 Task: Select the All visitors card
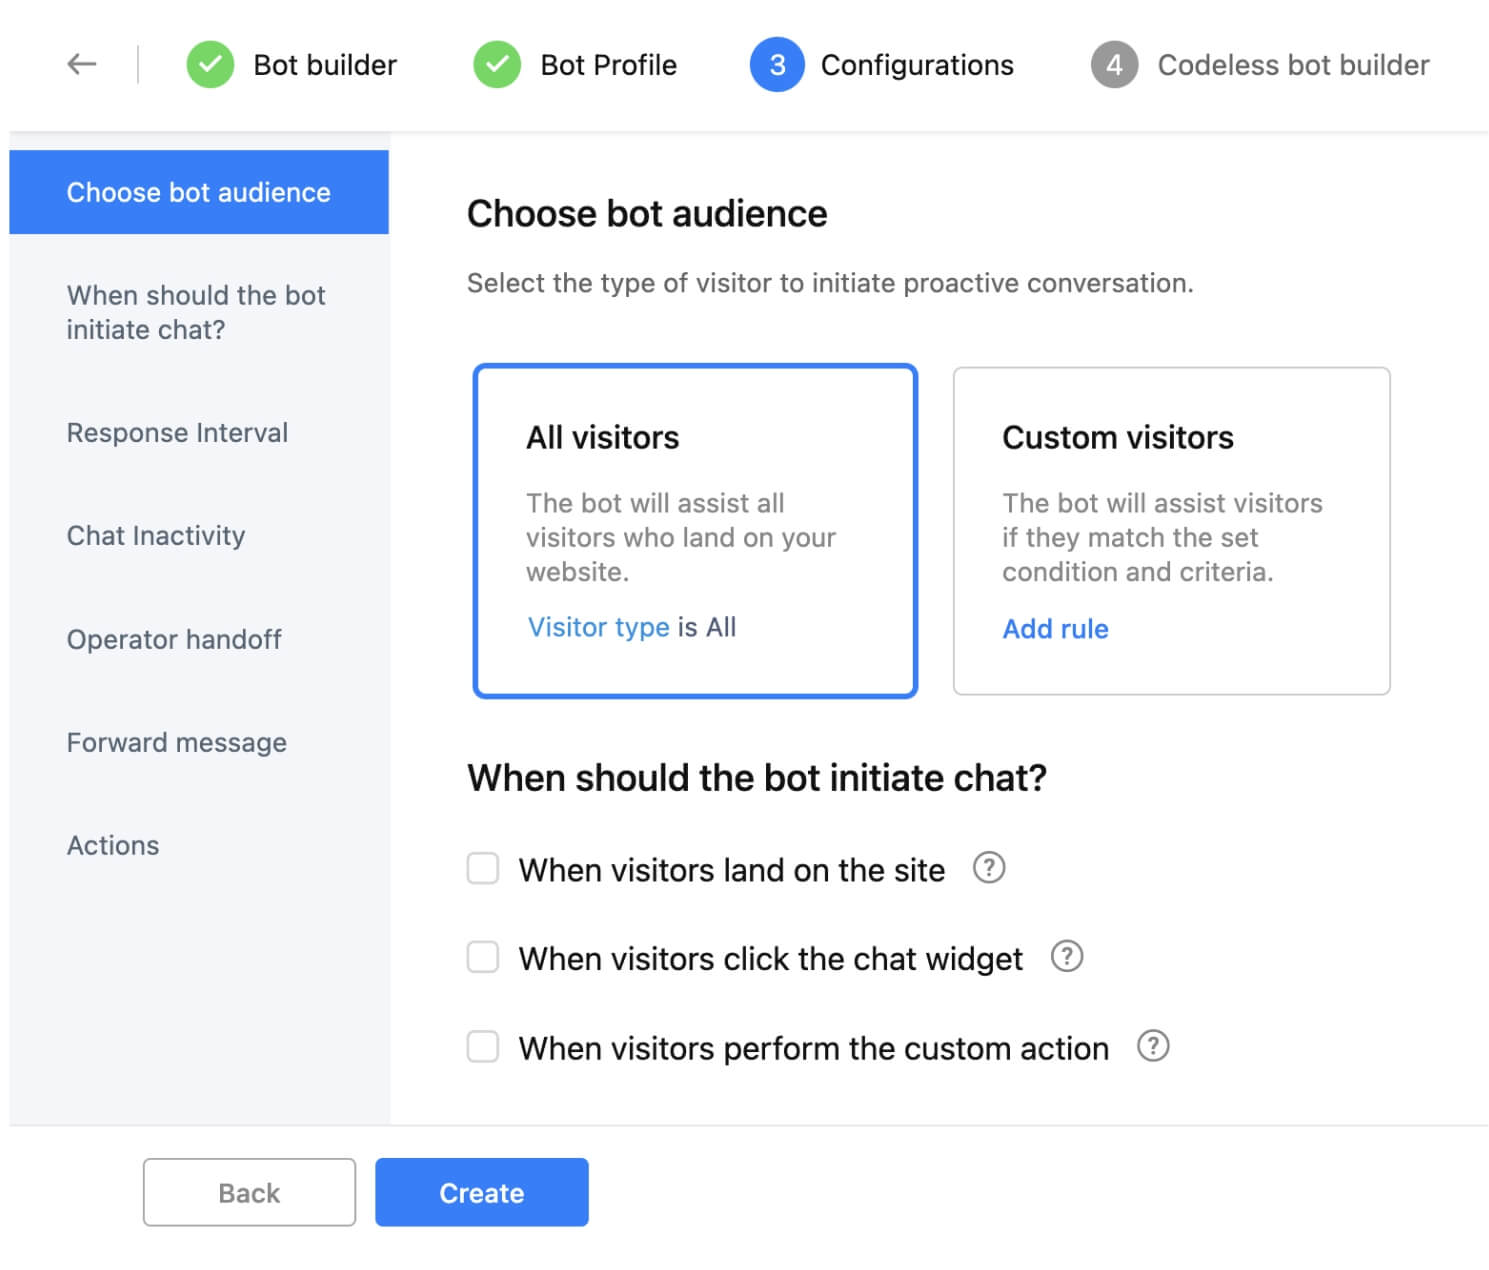[x=695, y=530]
